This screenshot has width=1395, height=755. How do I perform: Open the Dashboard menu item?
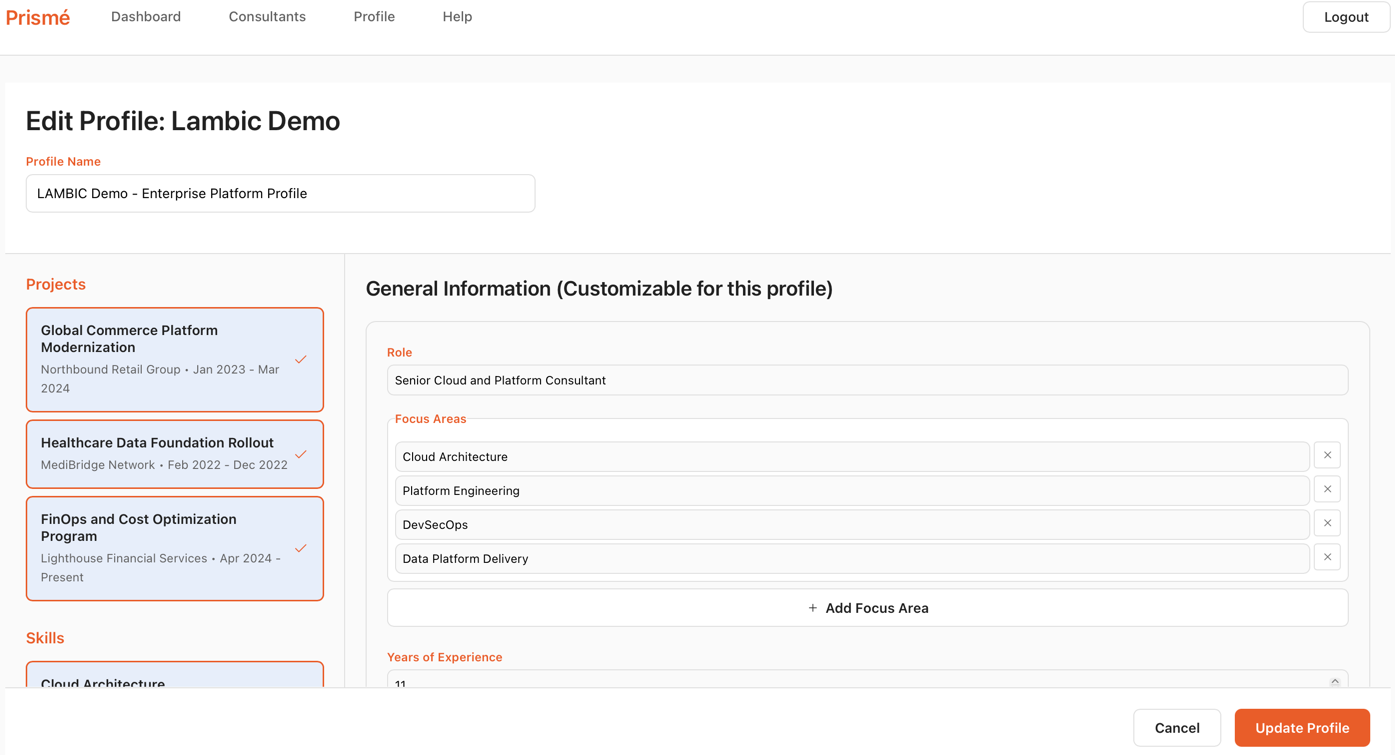[x=145, y=16]
